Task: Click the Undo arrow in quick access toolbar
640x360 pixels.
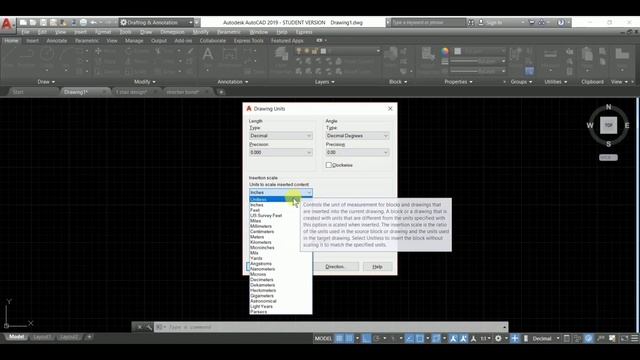Action: click(x=93, y=22)
